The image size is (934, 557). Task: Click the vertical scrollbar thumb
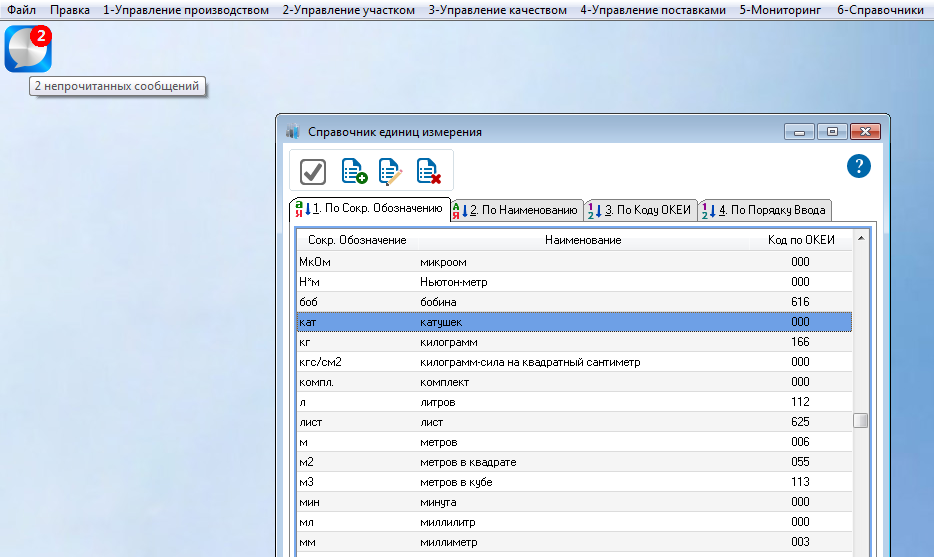click(860, 421)
